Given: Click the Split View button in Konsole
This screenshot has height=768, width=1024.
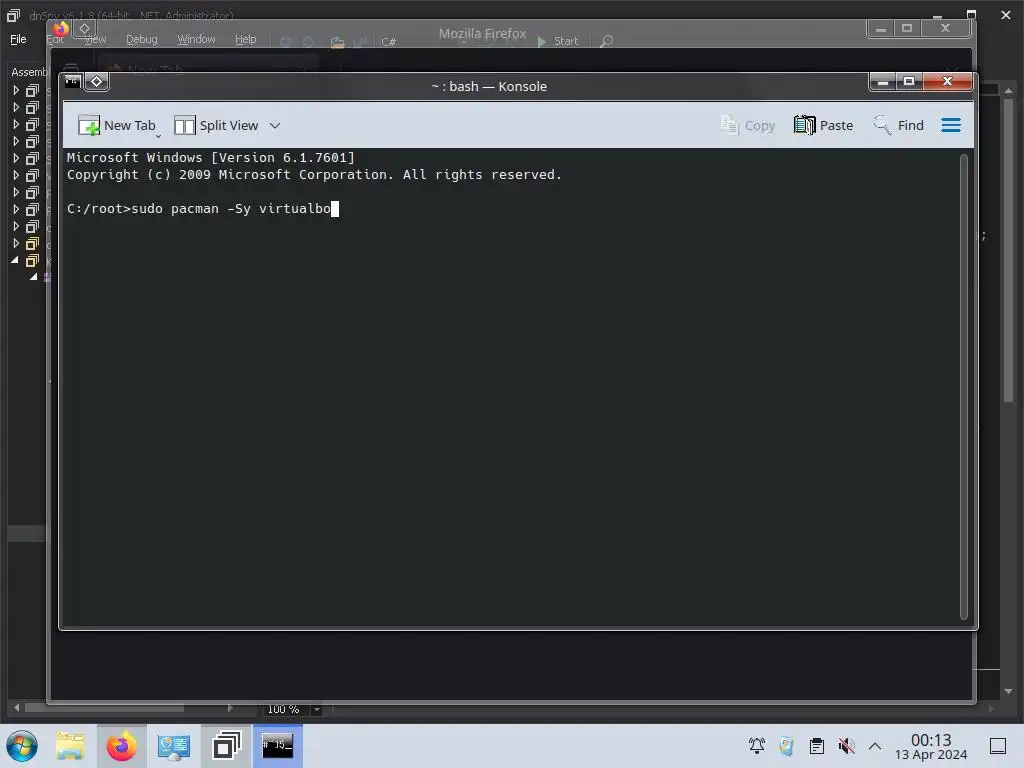Looking at the screenshot, I should pos(216,125).
